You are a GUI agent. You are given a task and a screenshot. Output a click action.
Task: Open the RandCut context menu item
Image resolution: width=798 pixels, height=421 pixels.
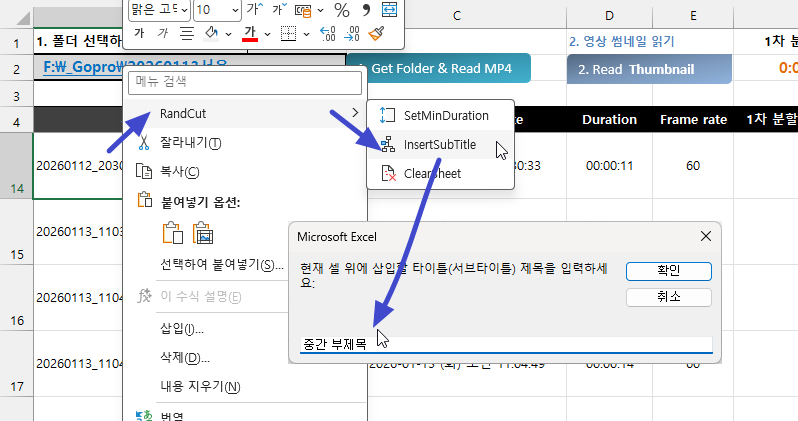[x=245, y=114]
